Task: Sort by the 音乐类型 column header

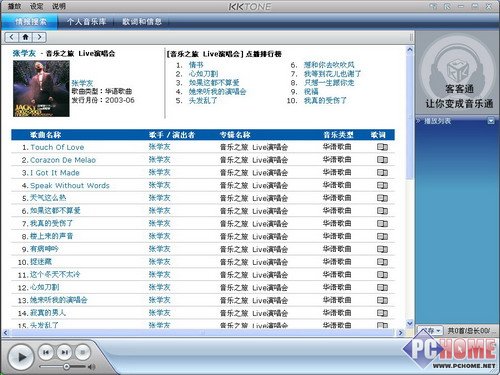Action: [x=338, y=135]
